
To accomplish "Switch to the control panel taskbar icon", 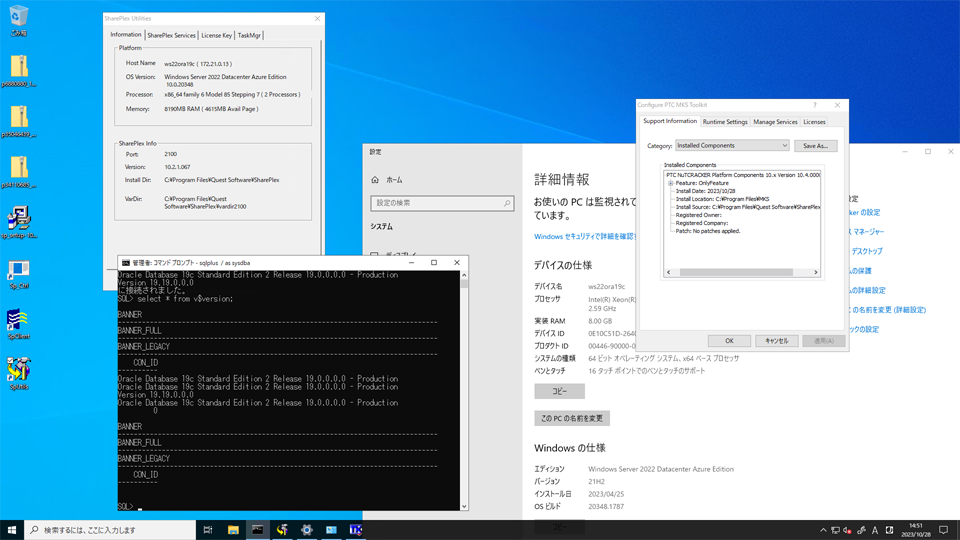I will [x=331, y=530].
